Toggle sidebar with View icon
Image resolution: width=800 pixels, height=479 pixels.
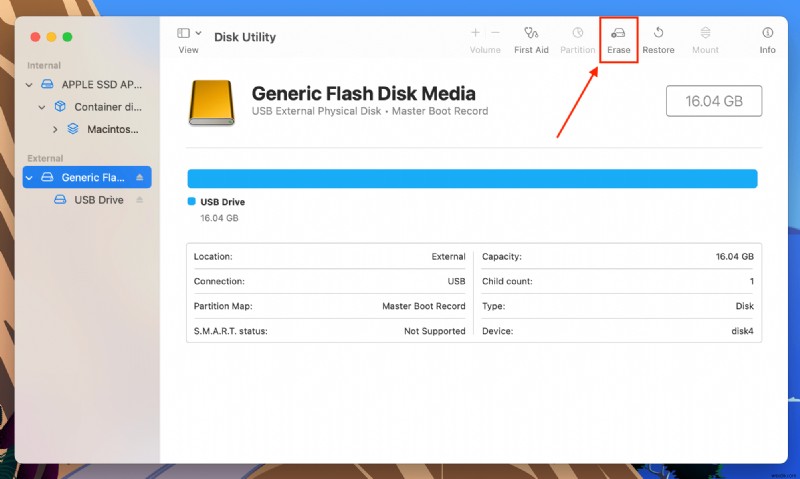(183, 33)
